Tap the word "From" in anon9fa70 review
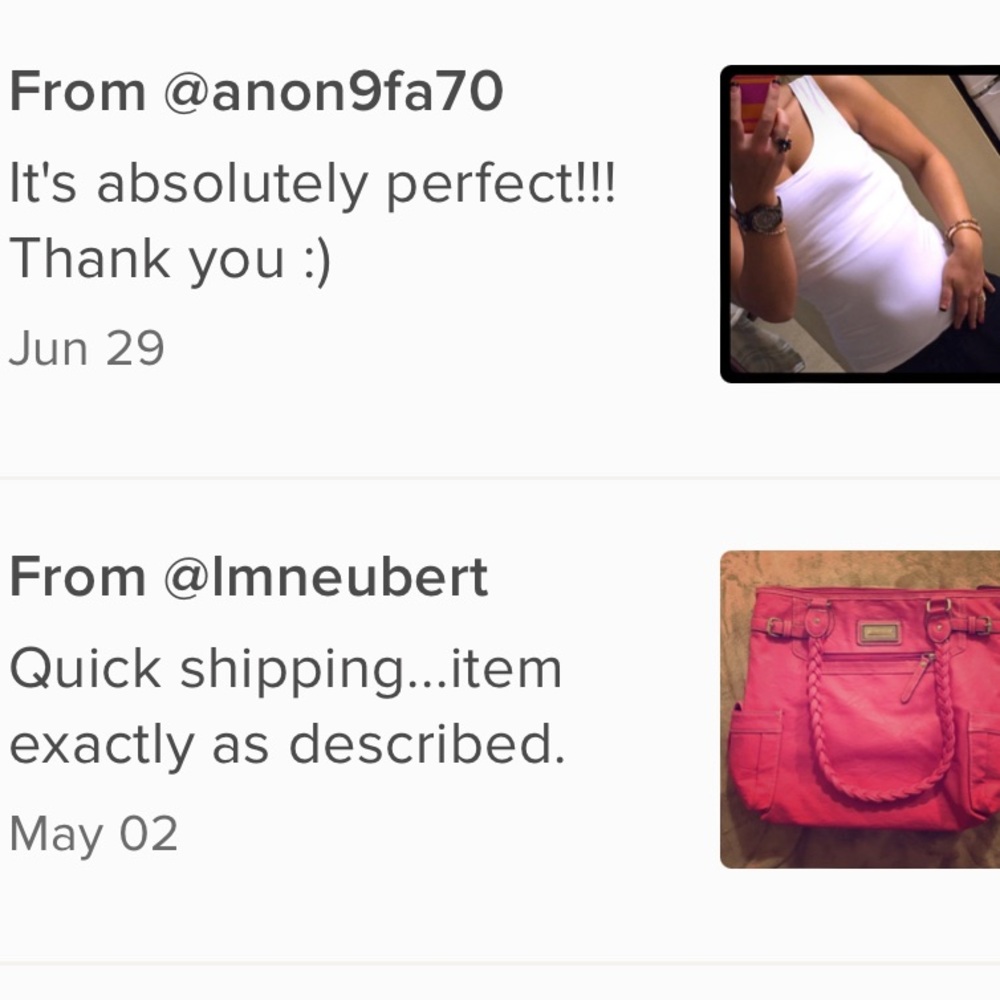1000x1000 pixels. tap(77, 92)
